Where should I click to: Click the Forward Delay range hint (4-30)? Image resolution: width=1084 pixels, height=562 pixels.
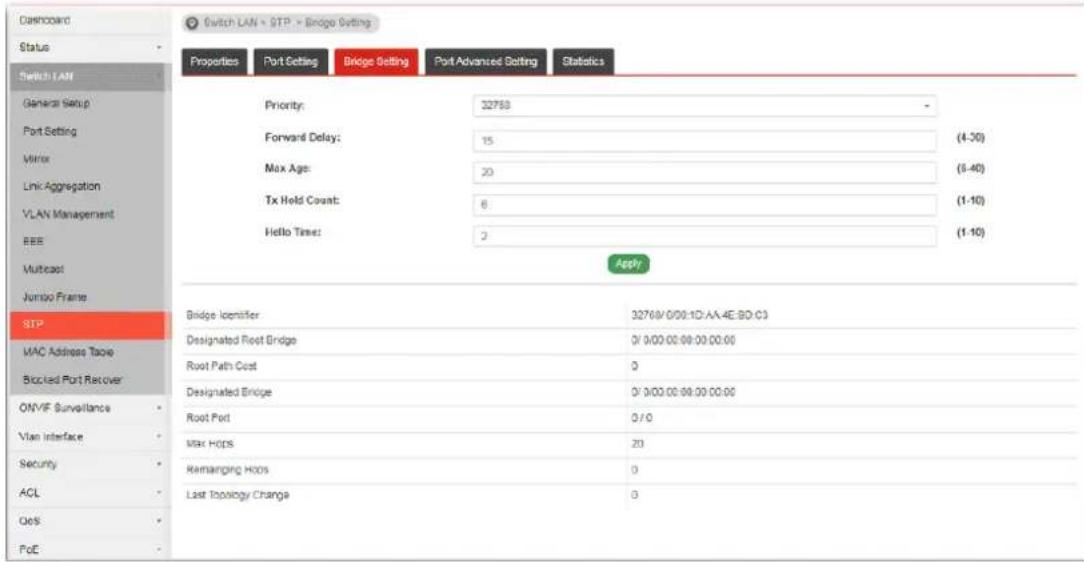[971, 138]
